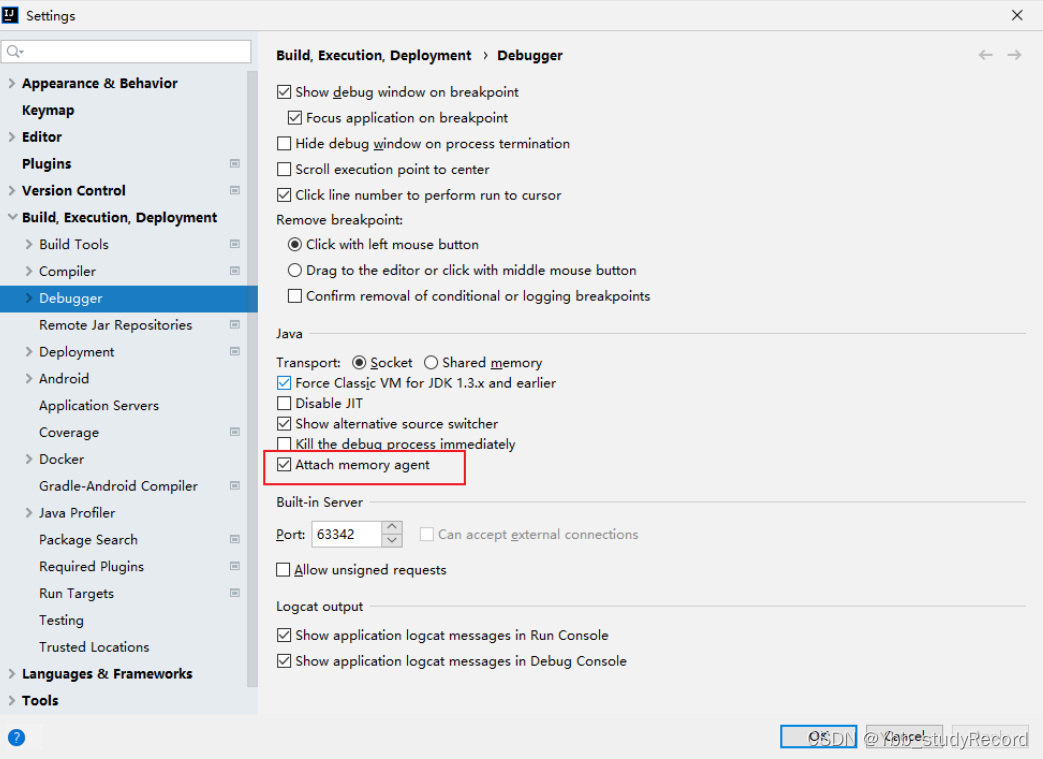Click project-level icon next to Build Tools
This screenshot has width=1043, height=759.
235,244
